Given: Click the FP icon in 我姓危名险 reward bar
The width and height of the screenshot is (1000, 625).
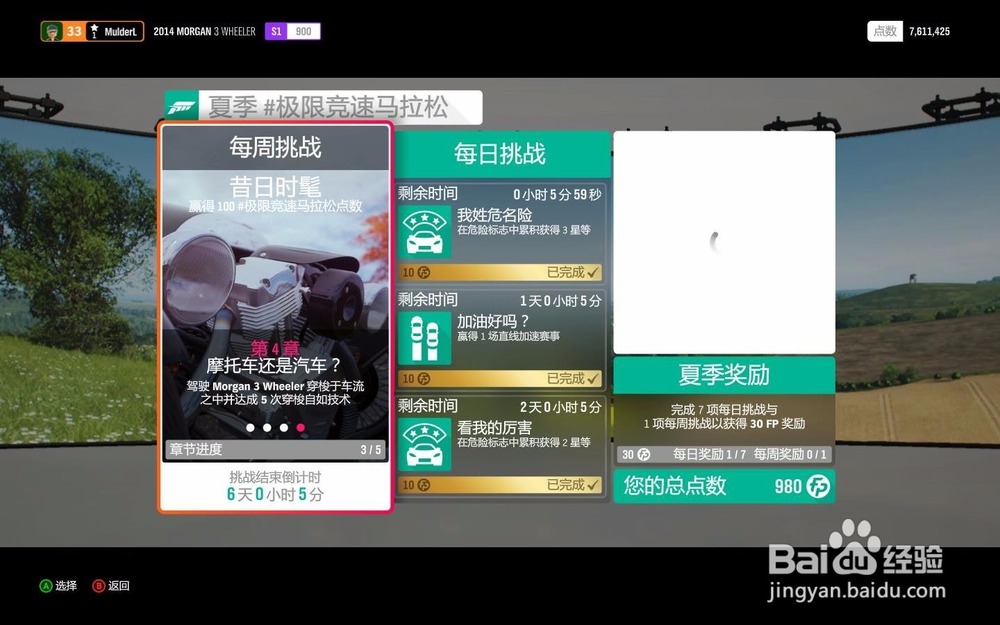Looking at the screenshot, I should point(423,273).
